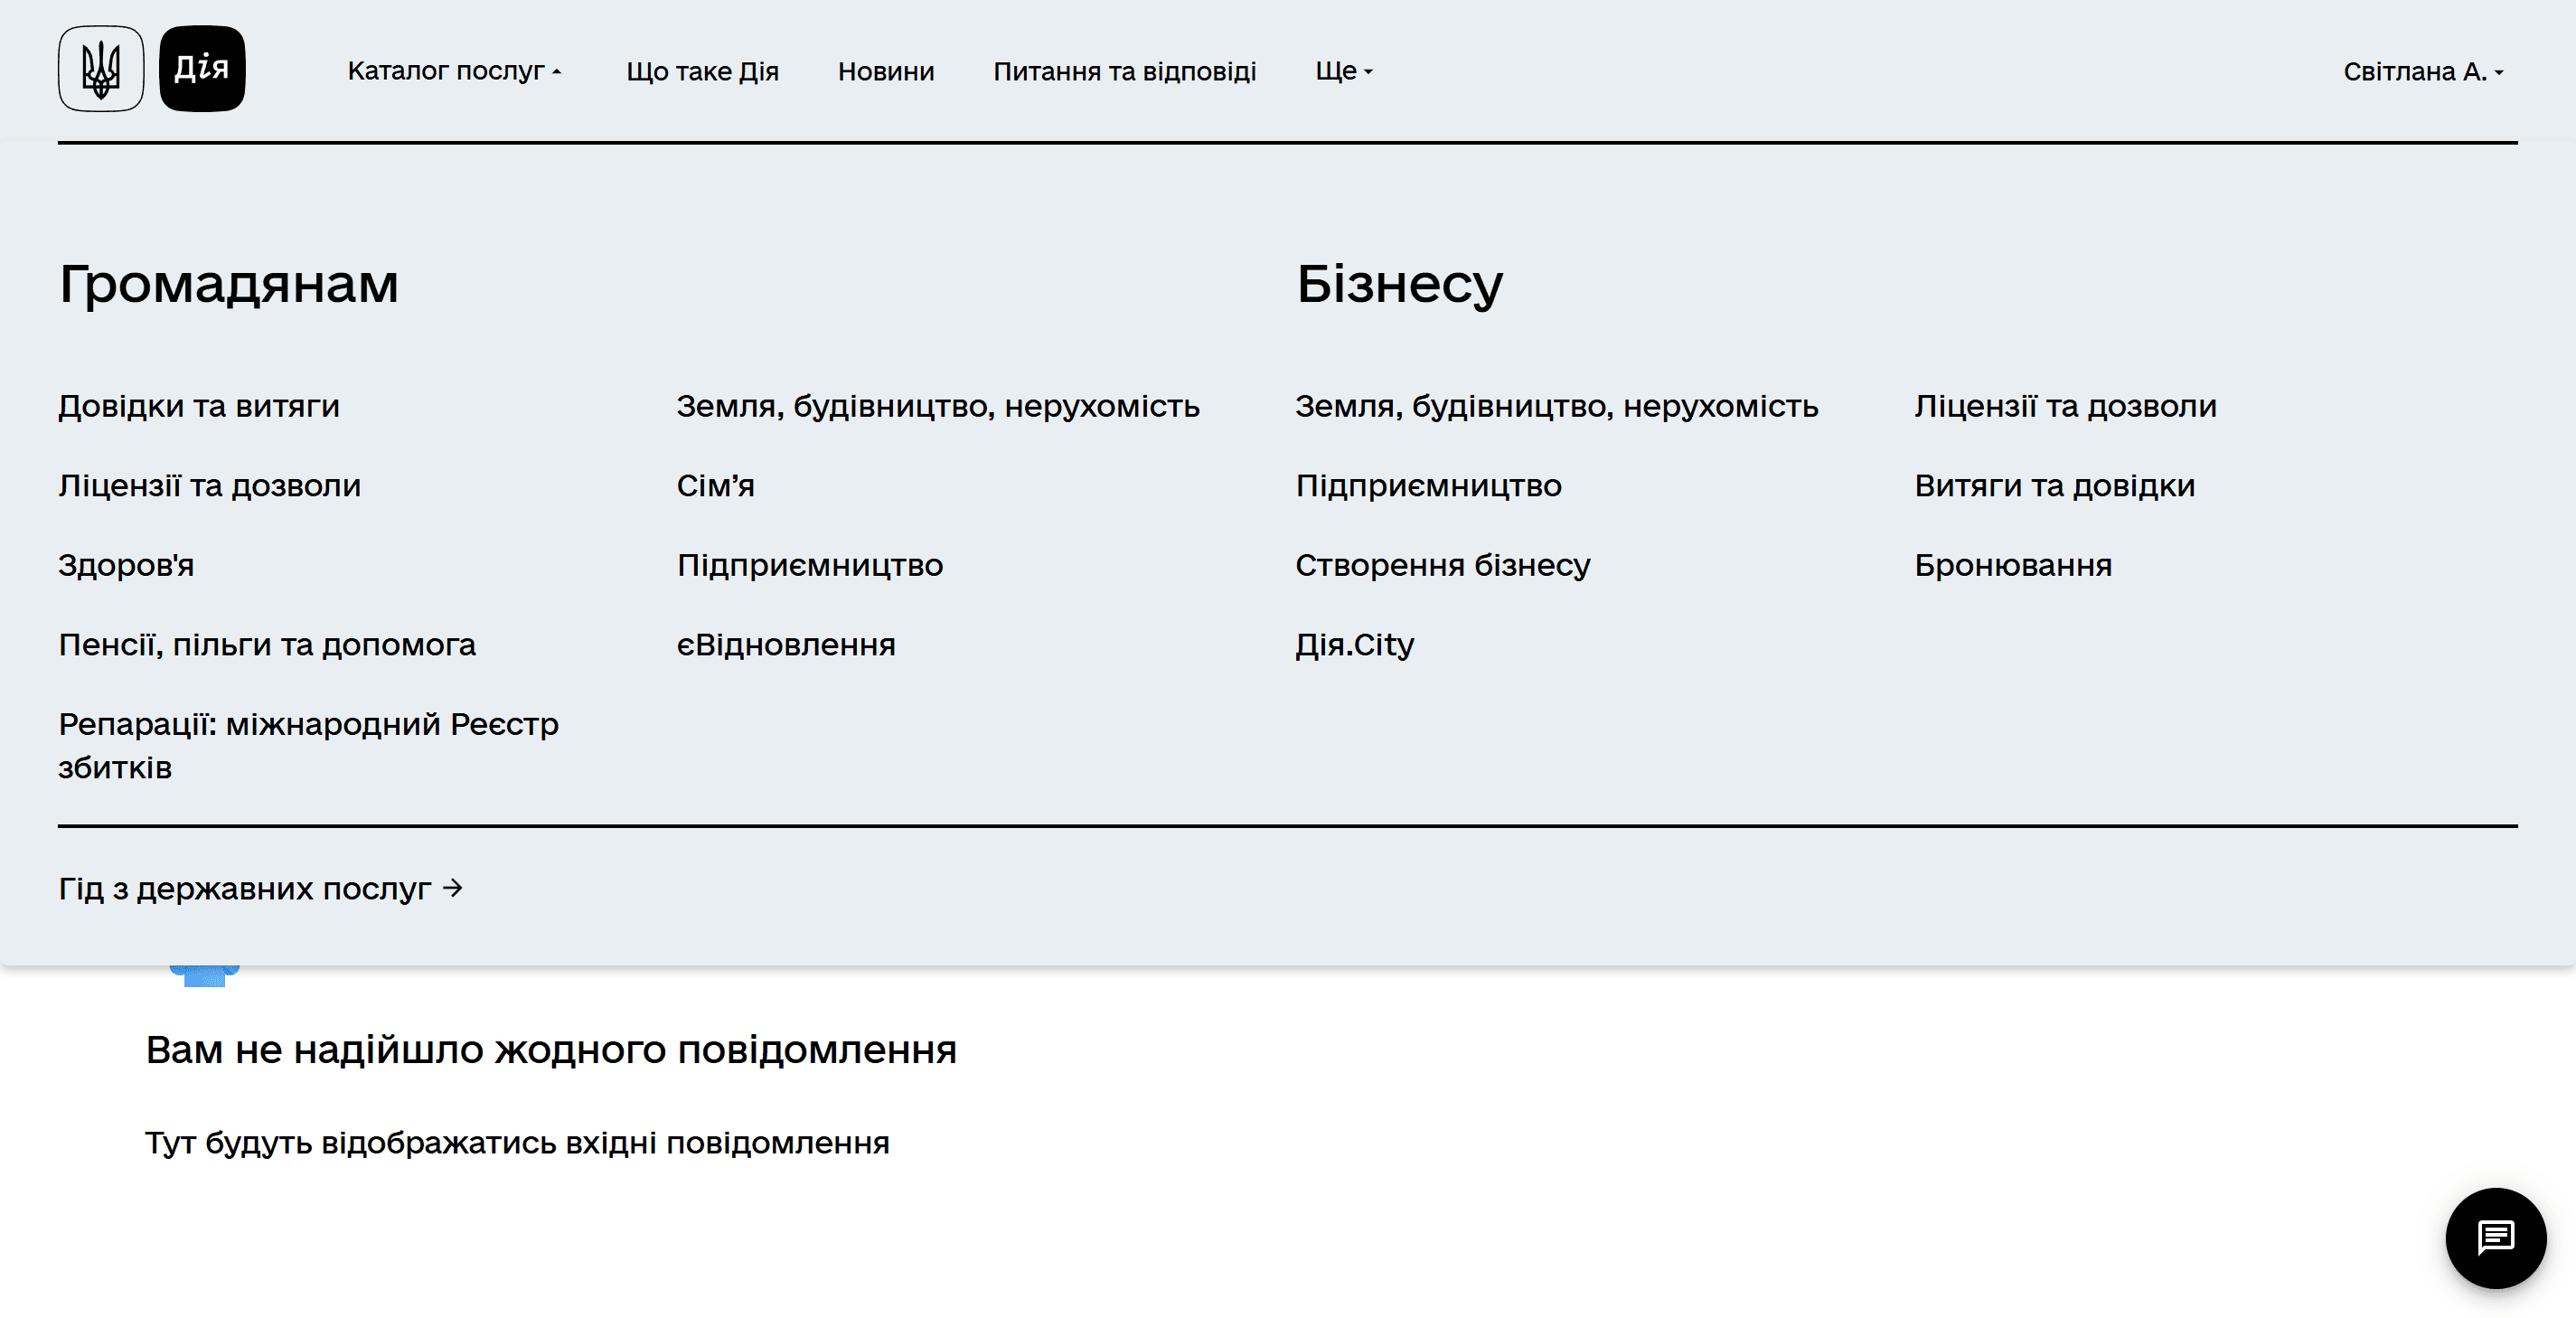Select Бронювання under Бізнесу
2576x1318 pixels.
pos(2012,565)
